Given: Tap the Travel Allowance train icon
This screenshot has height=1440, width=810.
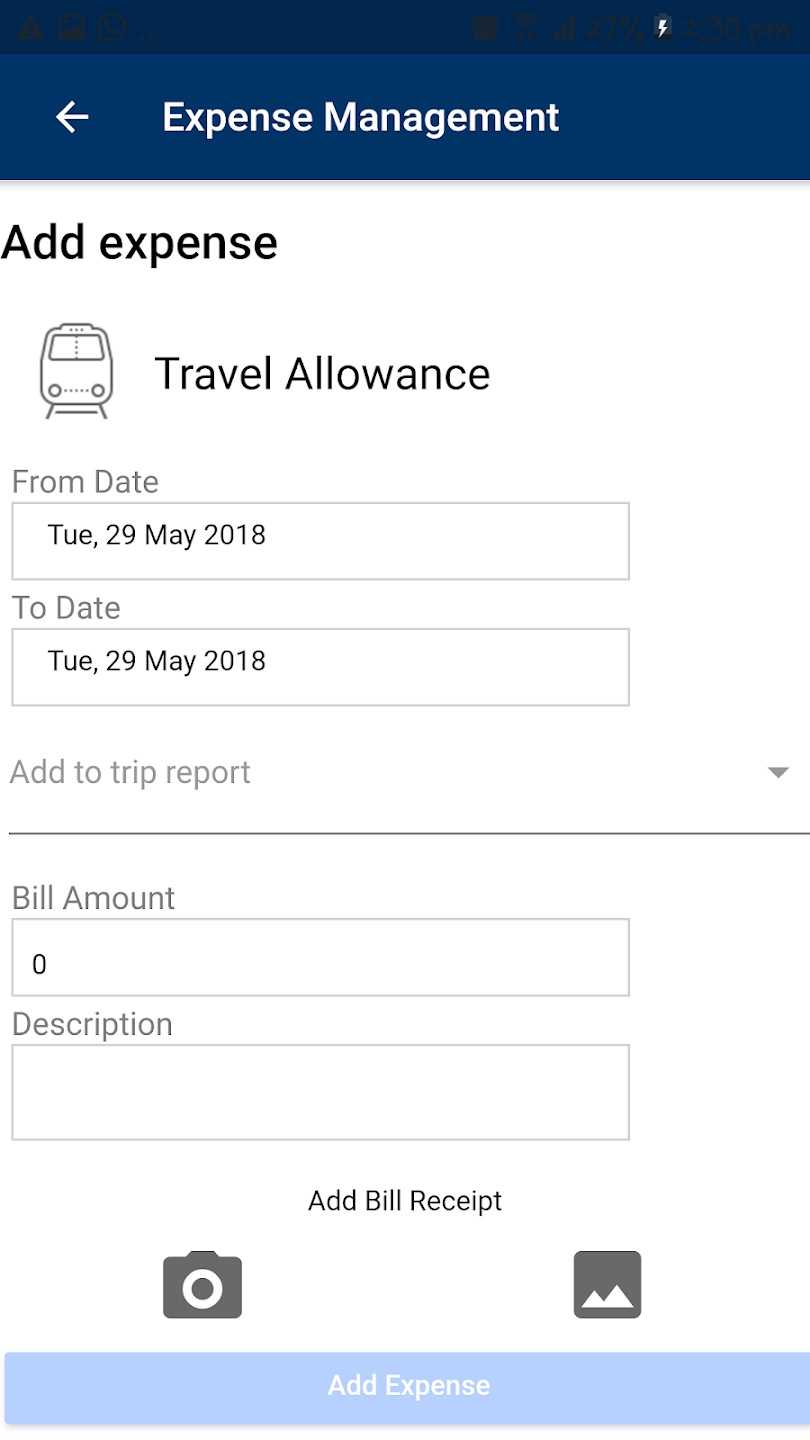Looking at the screenshot, I should pyautogui.click(x=76, y=372).
